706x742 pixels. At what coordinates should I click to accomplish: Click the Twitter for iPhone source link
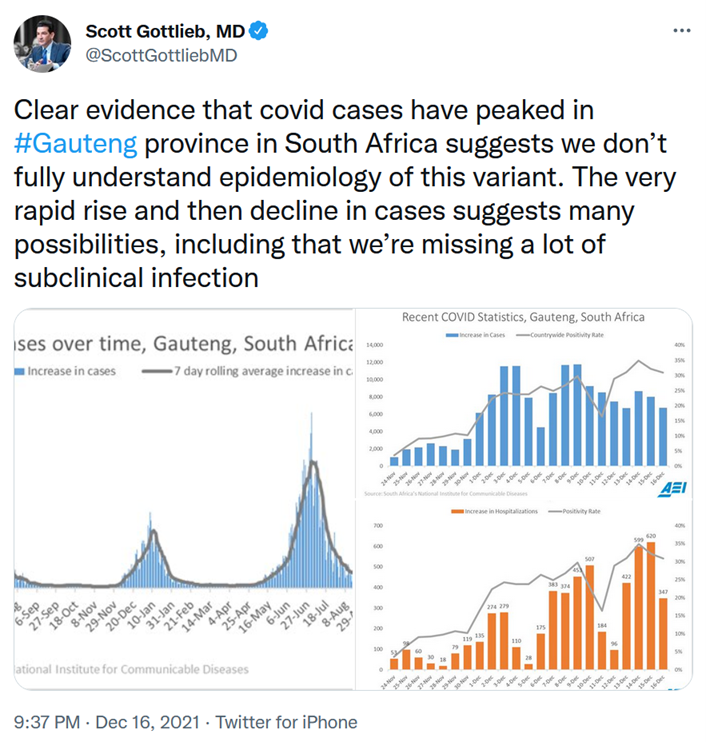(x=287, y=720)
